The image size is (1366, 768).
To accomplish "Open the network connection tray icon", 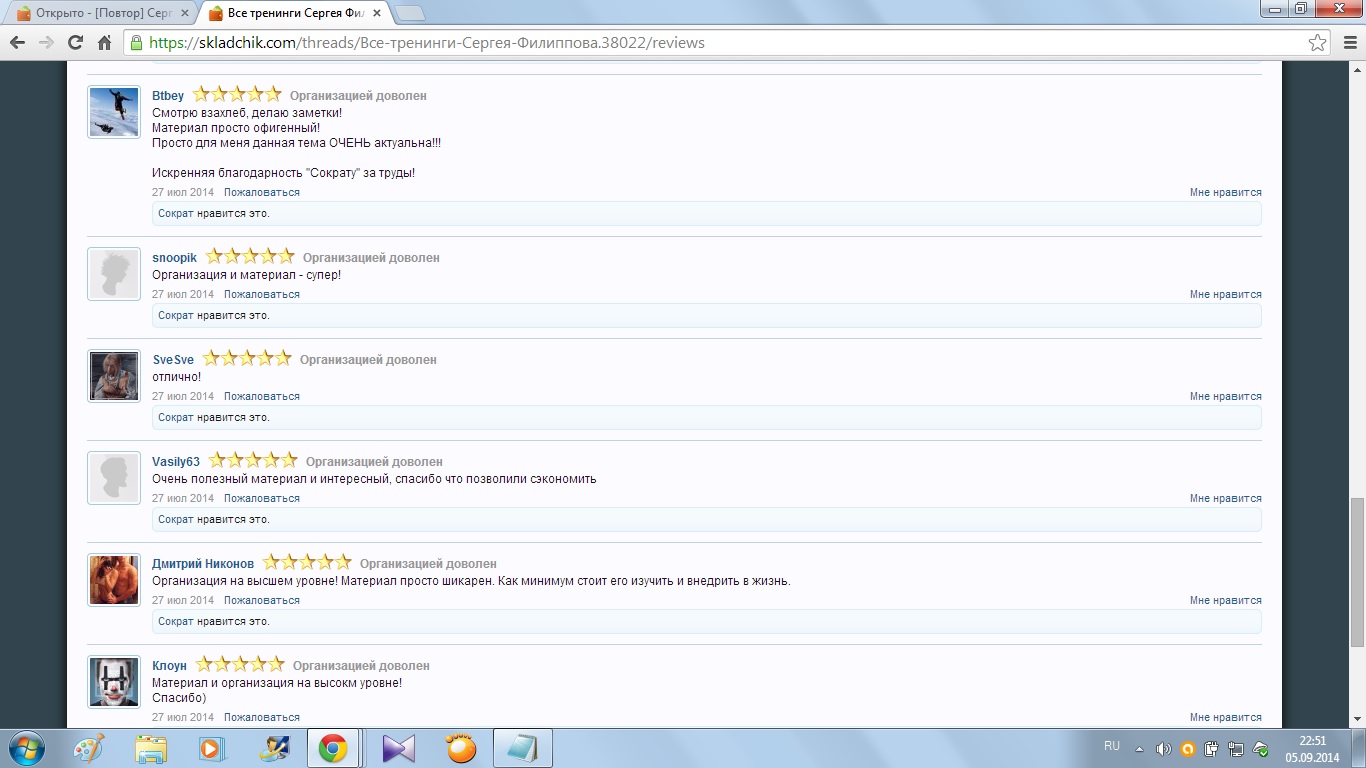I will 1236,748.
